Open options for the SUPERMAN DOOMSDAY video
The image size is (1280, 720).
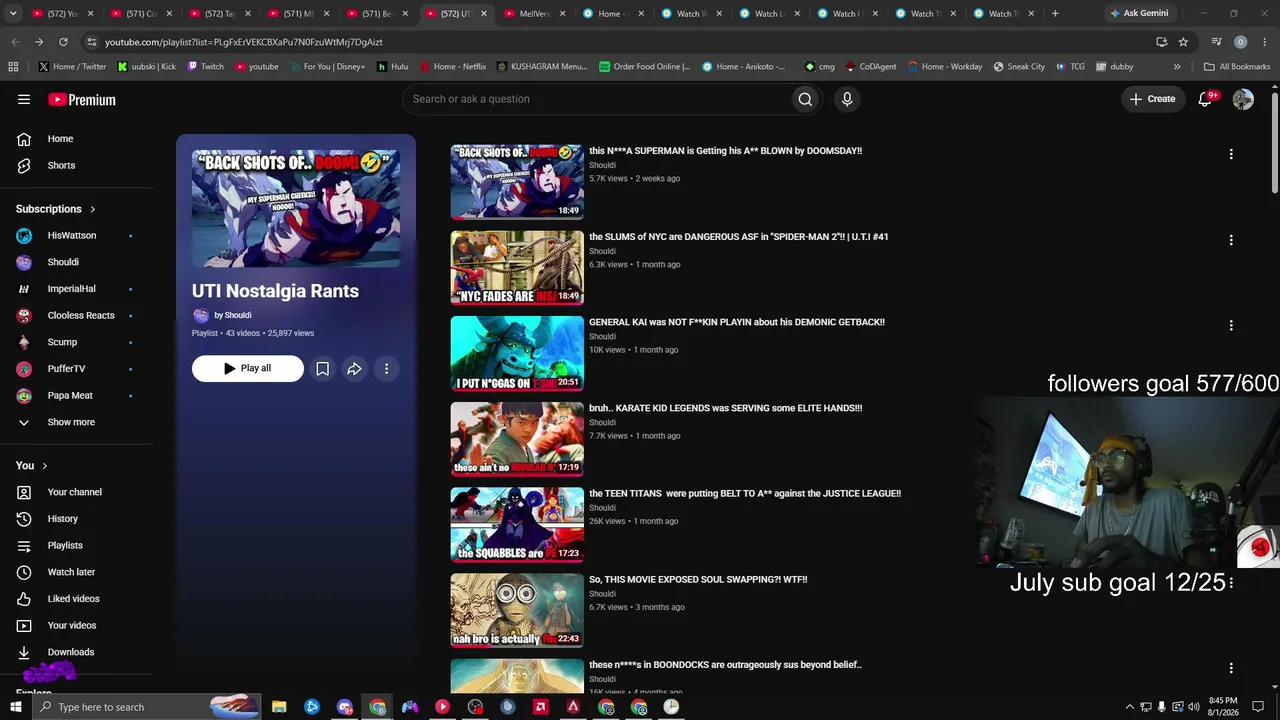tap(1231, 154)
